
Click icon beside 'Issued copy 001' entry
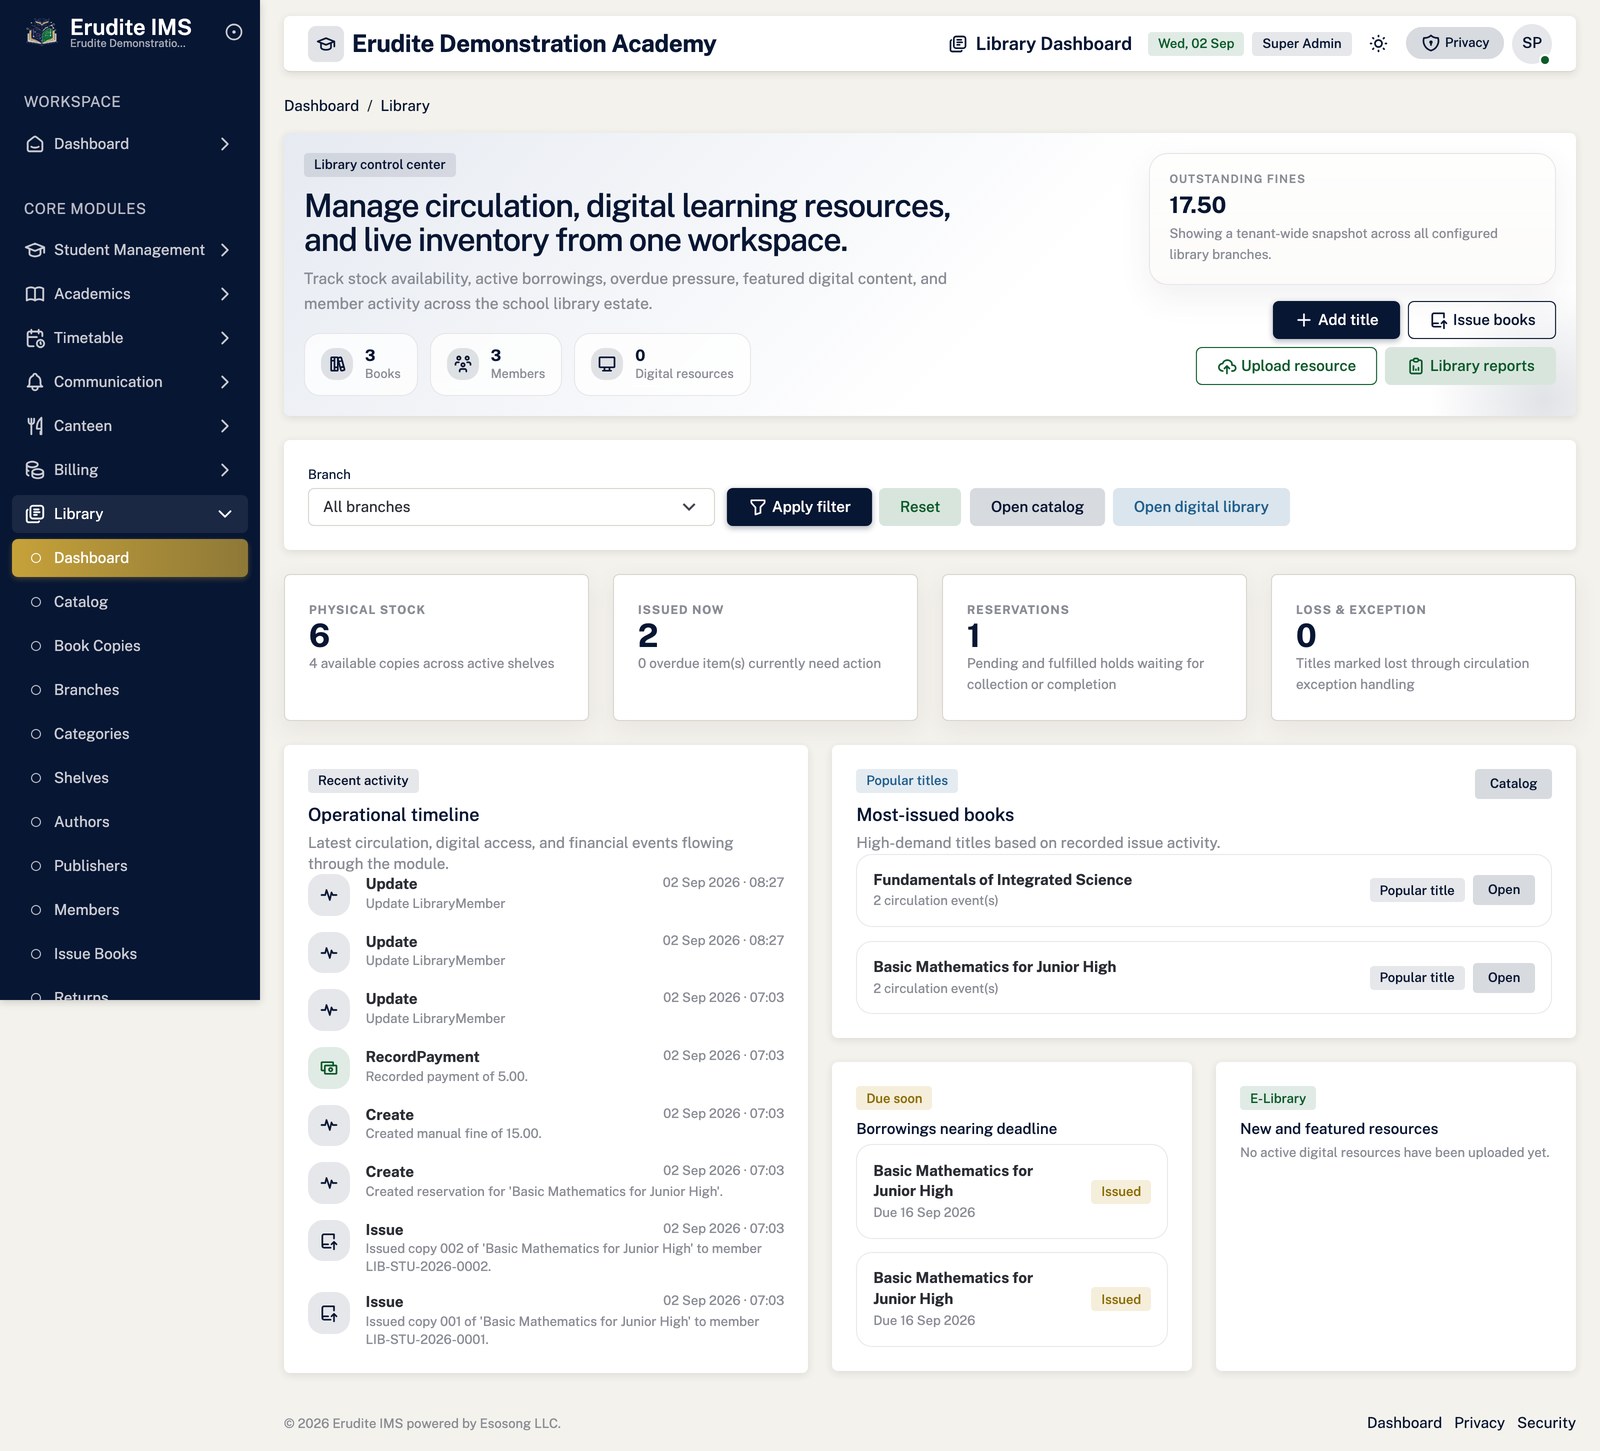tap(329, 1313)
